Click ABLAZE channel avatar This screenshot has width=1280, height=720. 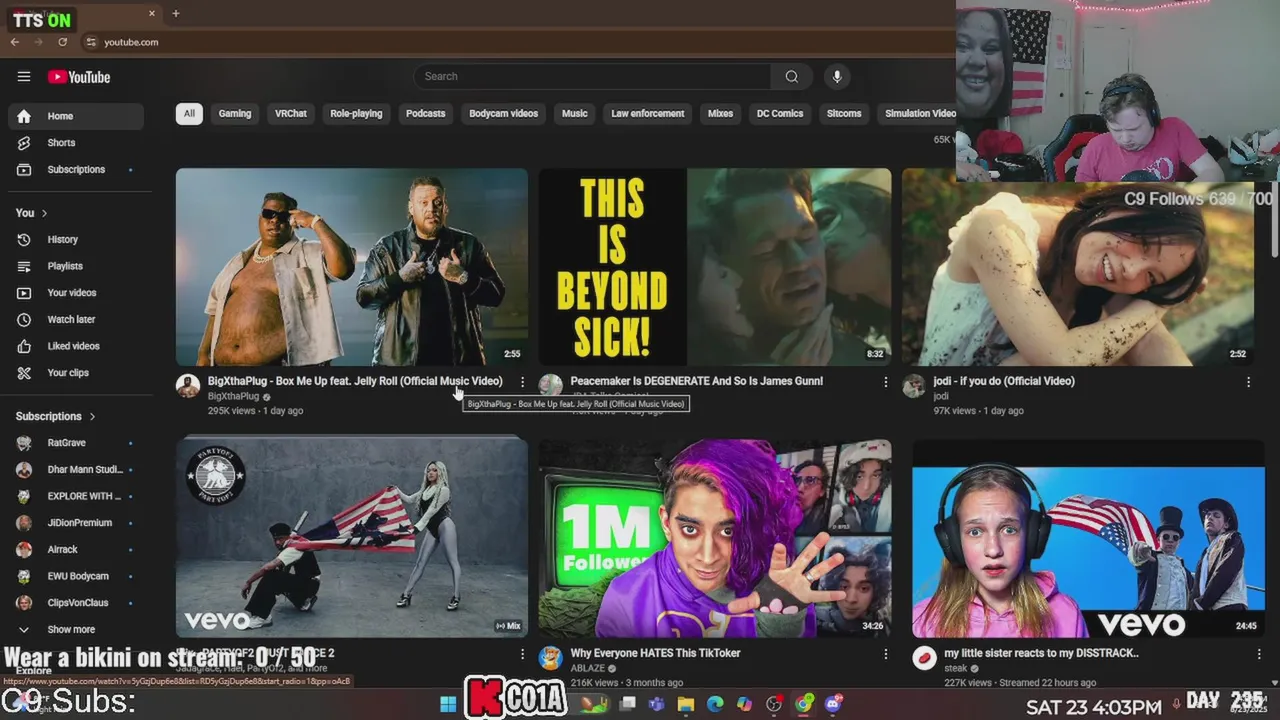coord(551,658)
